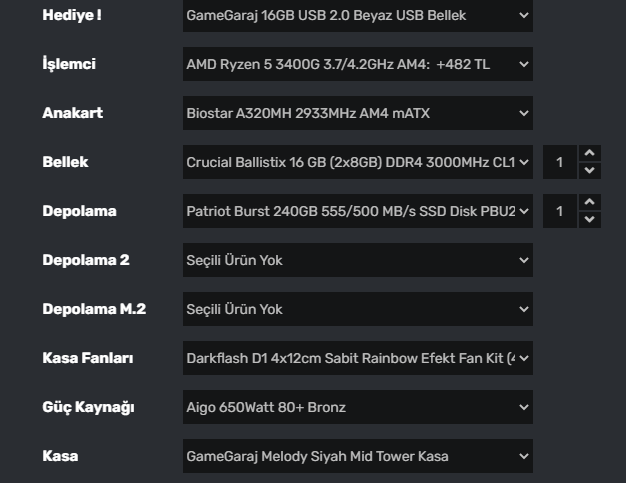This screenshot has width=626, height=483.
Task: Open the Depolama M.2 dropdown
Action: [x=357, y=309]
